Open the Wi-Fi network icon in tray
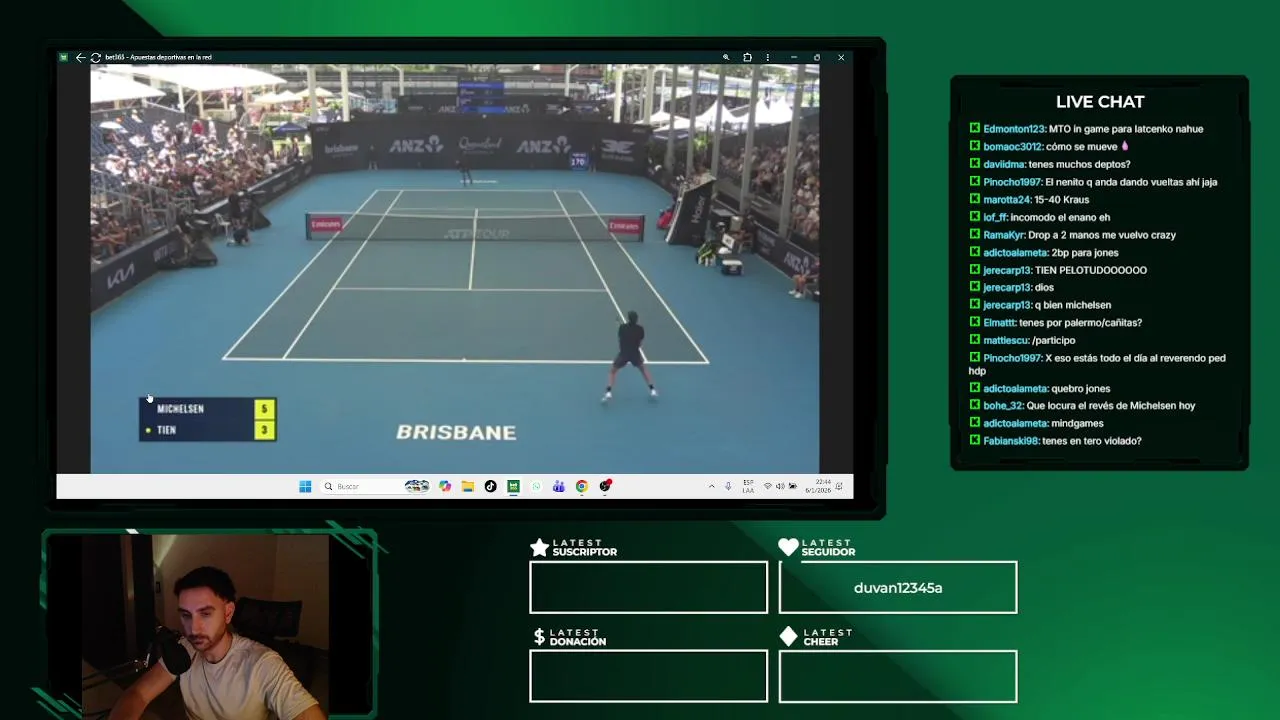 (x=768, y=486)
